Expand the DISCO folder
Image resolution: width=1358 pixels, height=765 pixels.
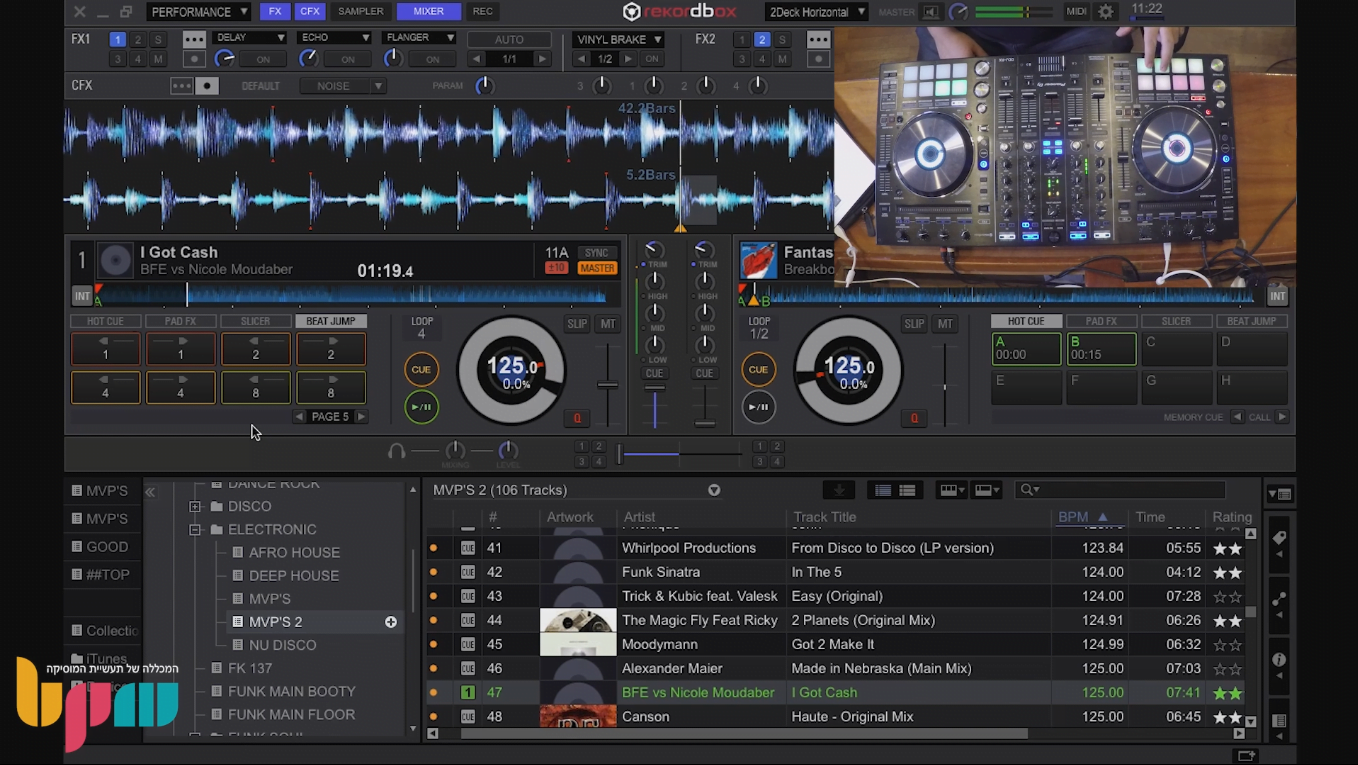coord(195,506)
